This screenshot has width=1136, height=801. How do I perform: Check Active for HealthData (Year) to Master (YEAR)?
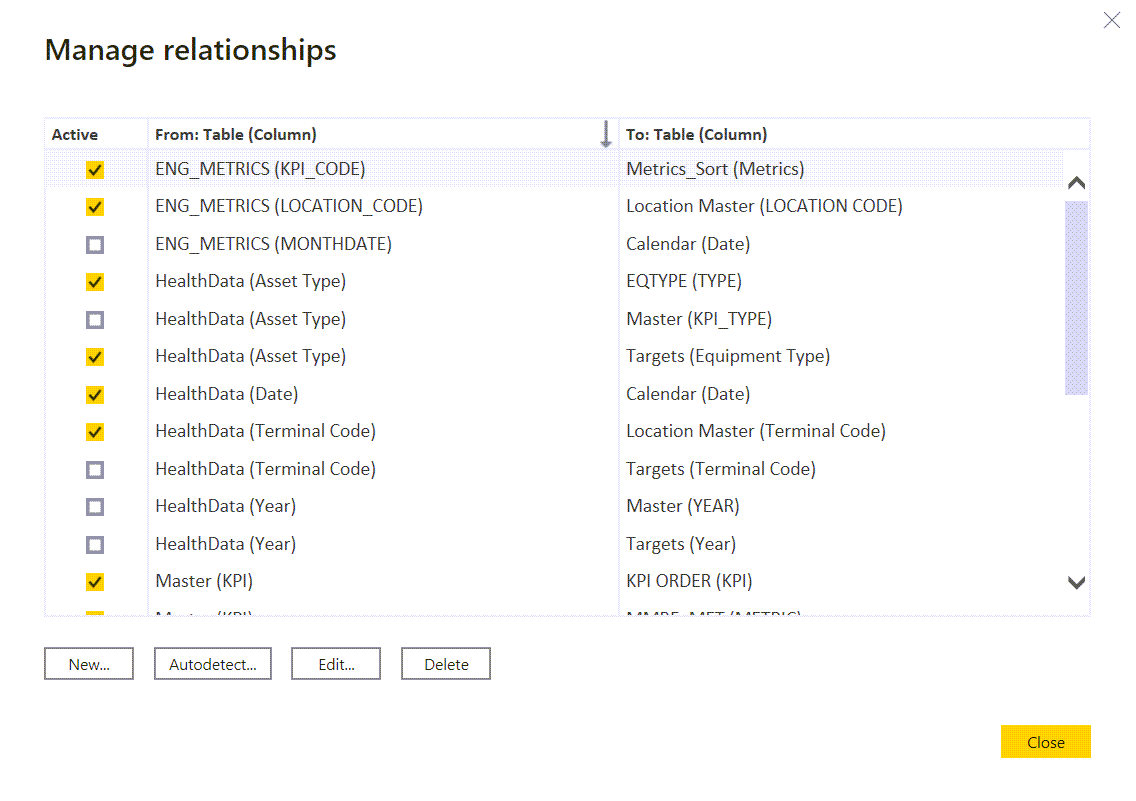[x=95, y=507]
